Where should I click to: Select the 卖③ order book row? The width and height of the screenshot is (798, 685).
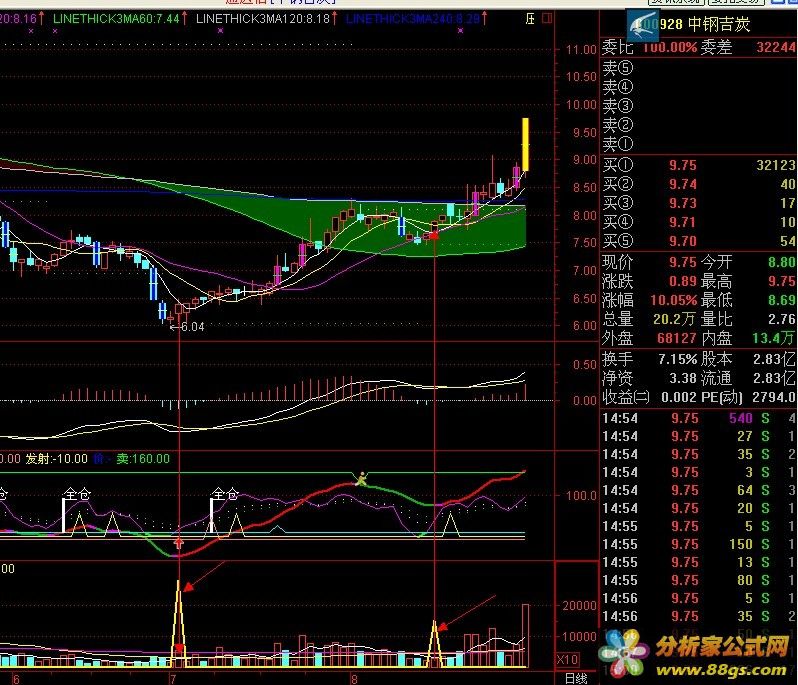point(699,106)
